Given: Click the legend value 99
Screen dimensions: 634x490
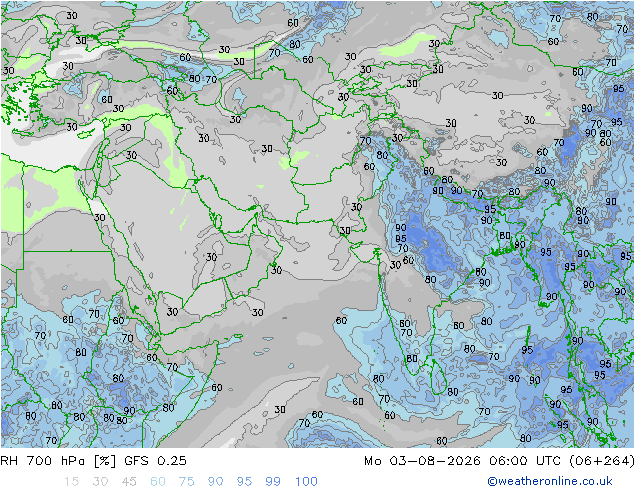Looking at the screenshot, I should [x=273, y=482].
